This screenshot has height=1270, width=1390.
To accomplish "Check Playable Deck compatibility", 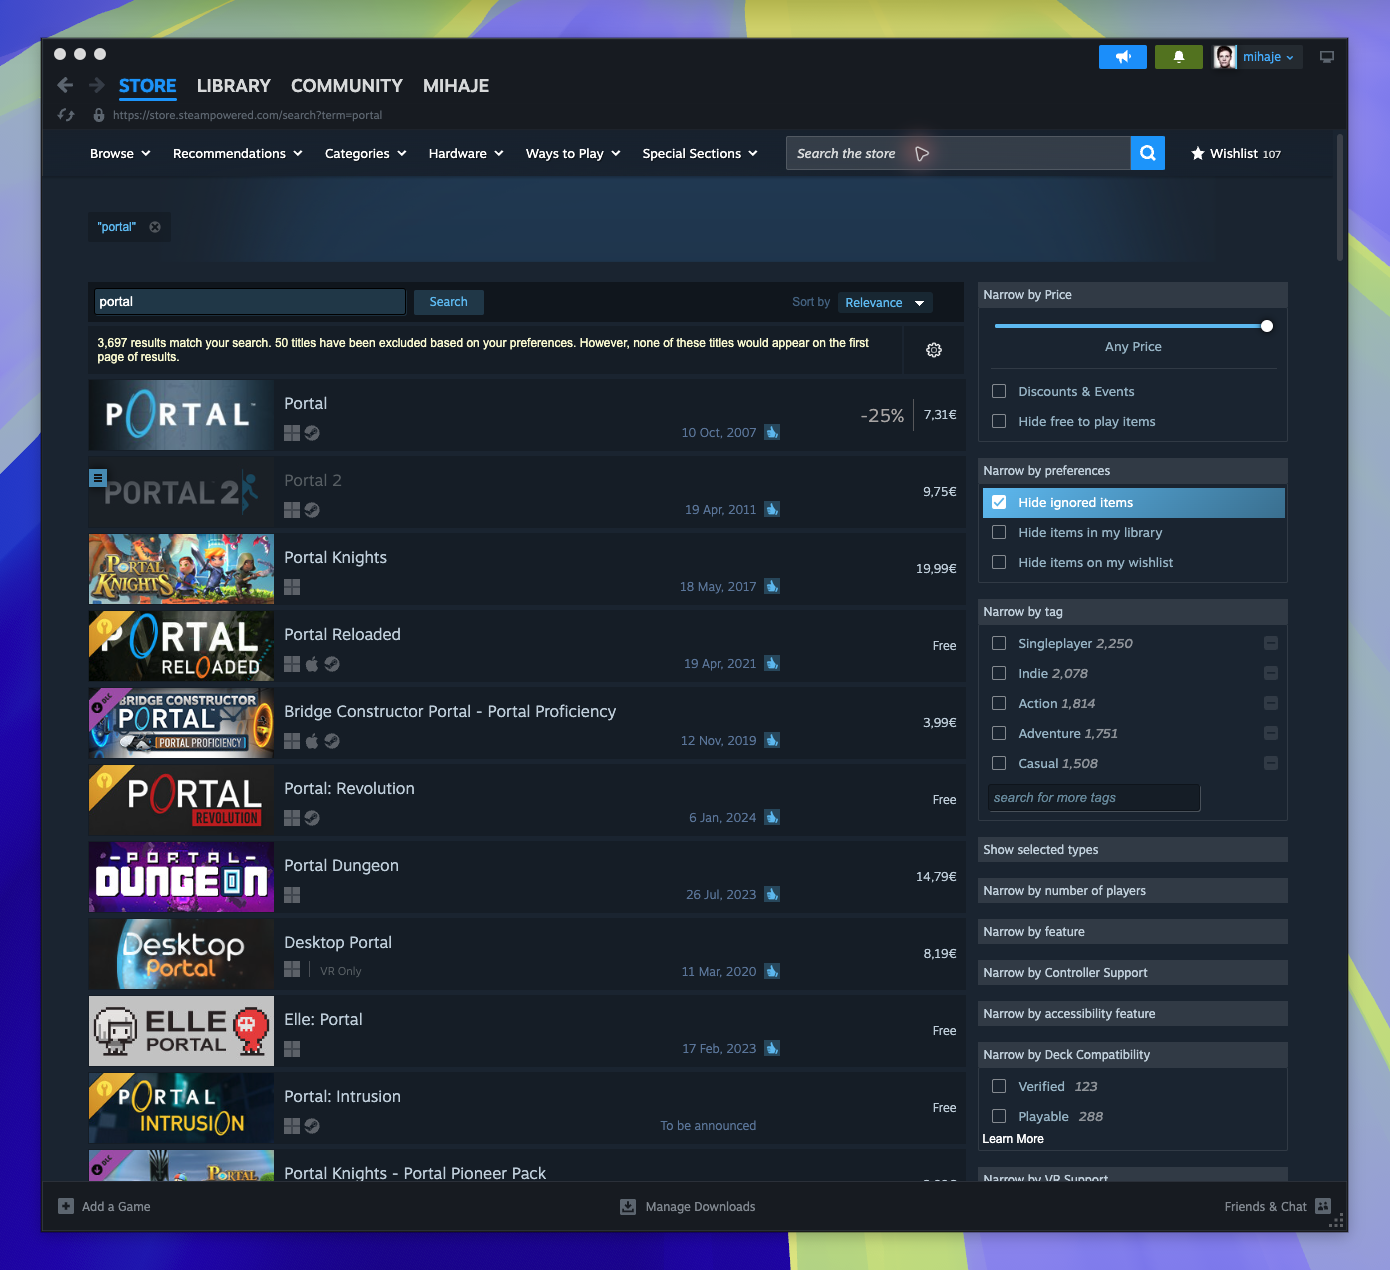I will (999, 1116).
